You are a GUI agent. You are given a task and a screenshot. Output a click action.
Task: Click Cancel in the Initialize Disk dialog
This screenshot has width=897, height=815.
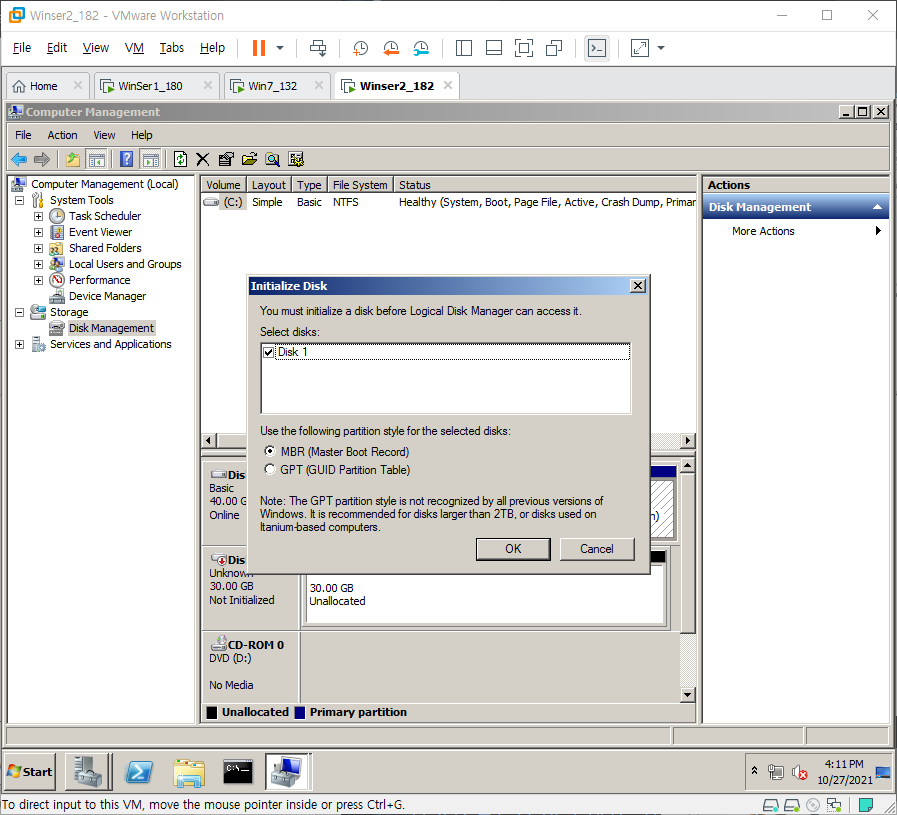coord(597,549)
